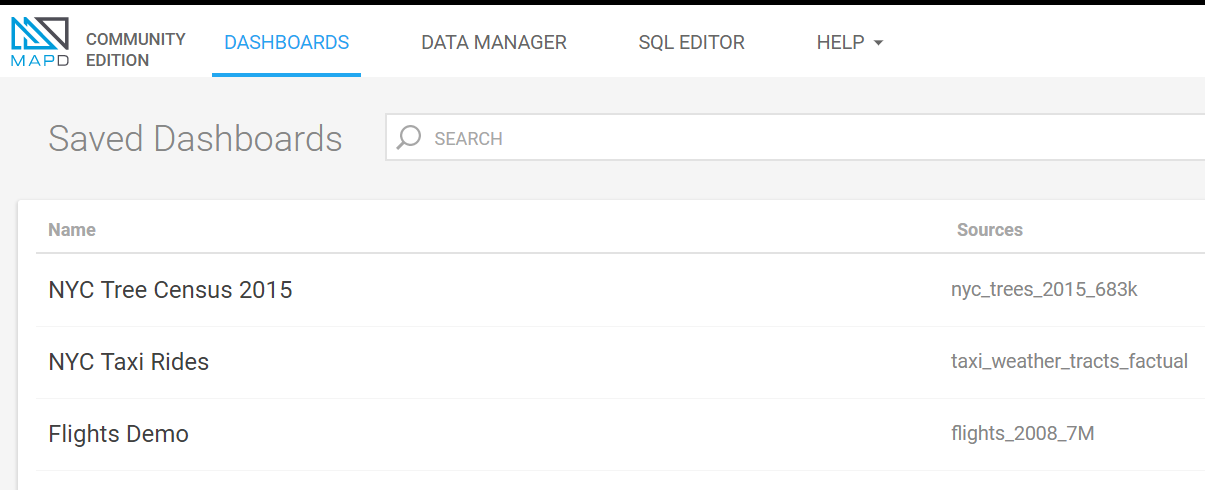Open the Data Manager tab
Screen dimensions: 1205x490
493,43
